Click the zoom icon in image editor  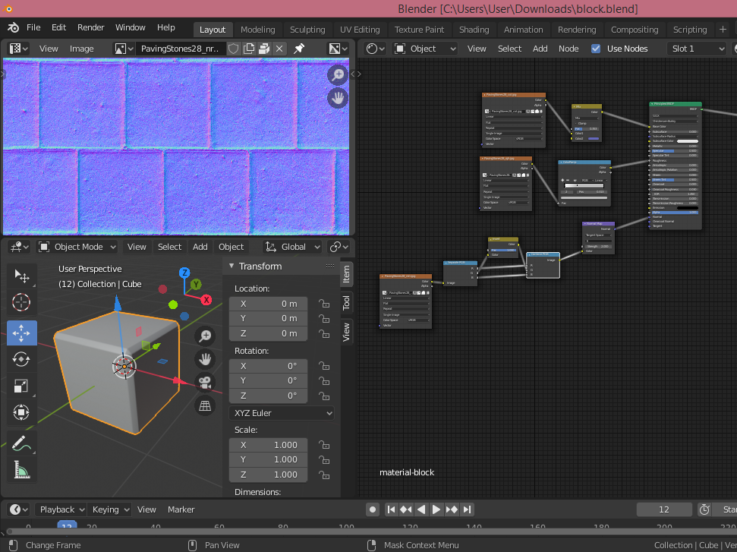337,75
